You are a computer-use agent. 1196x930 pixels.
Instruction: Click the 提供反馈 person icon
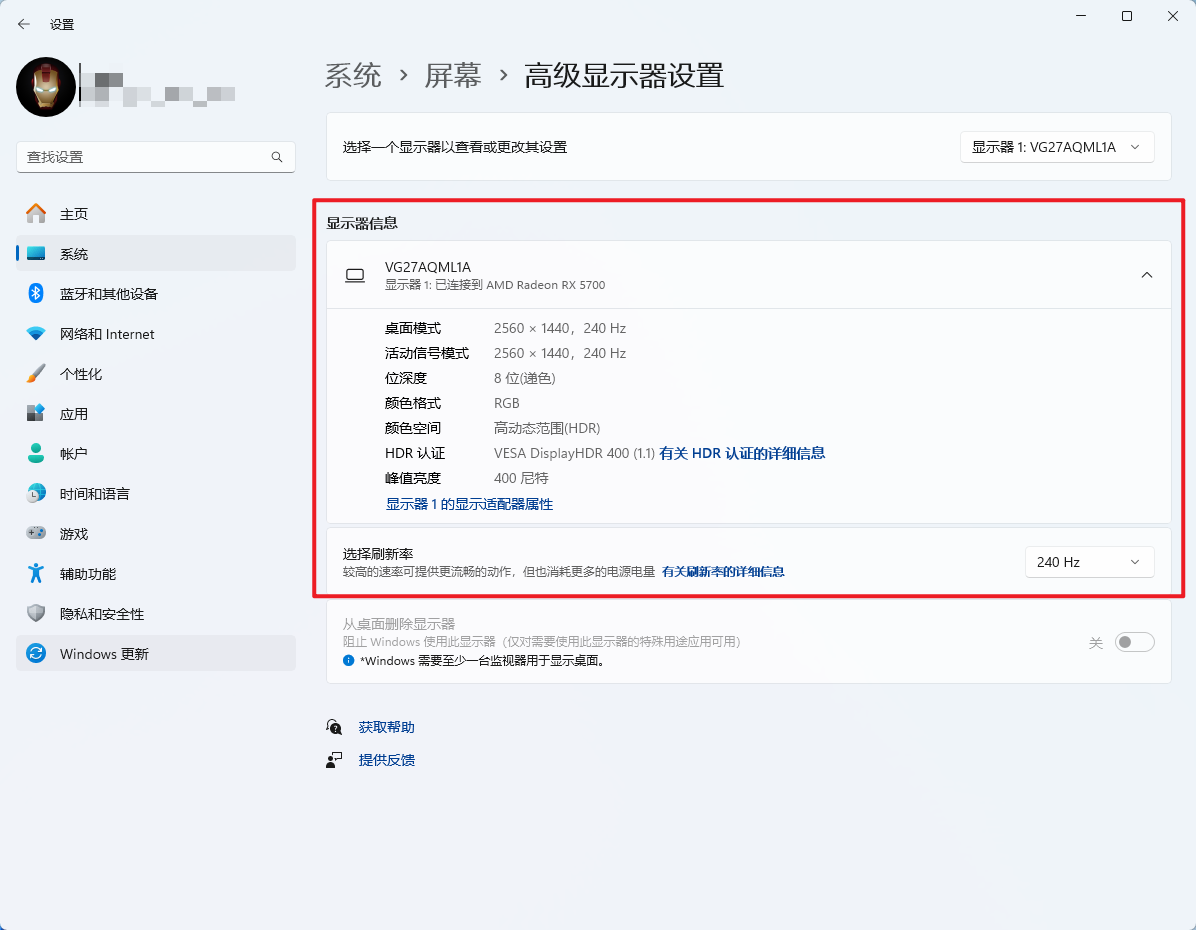(x=334, y=760)
